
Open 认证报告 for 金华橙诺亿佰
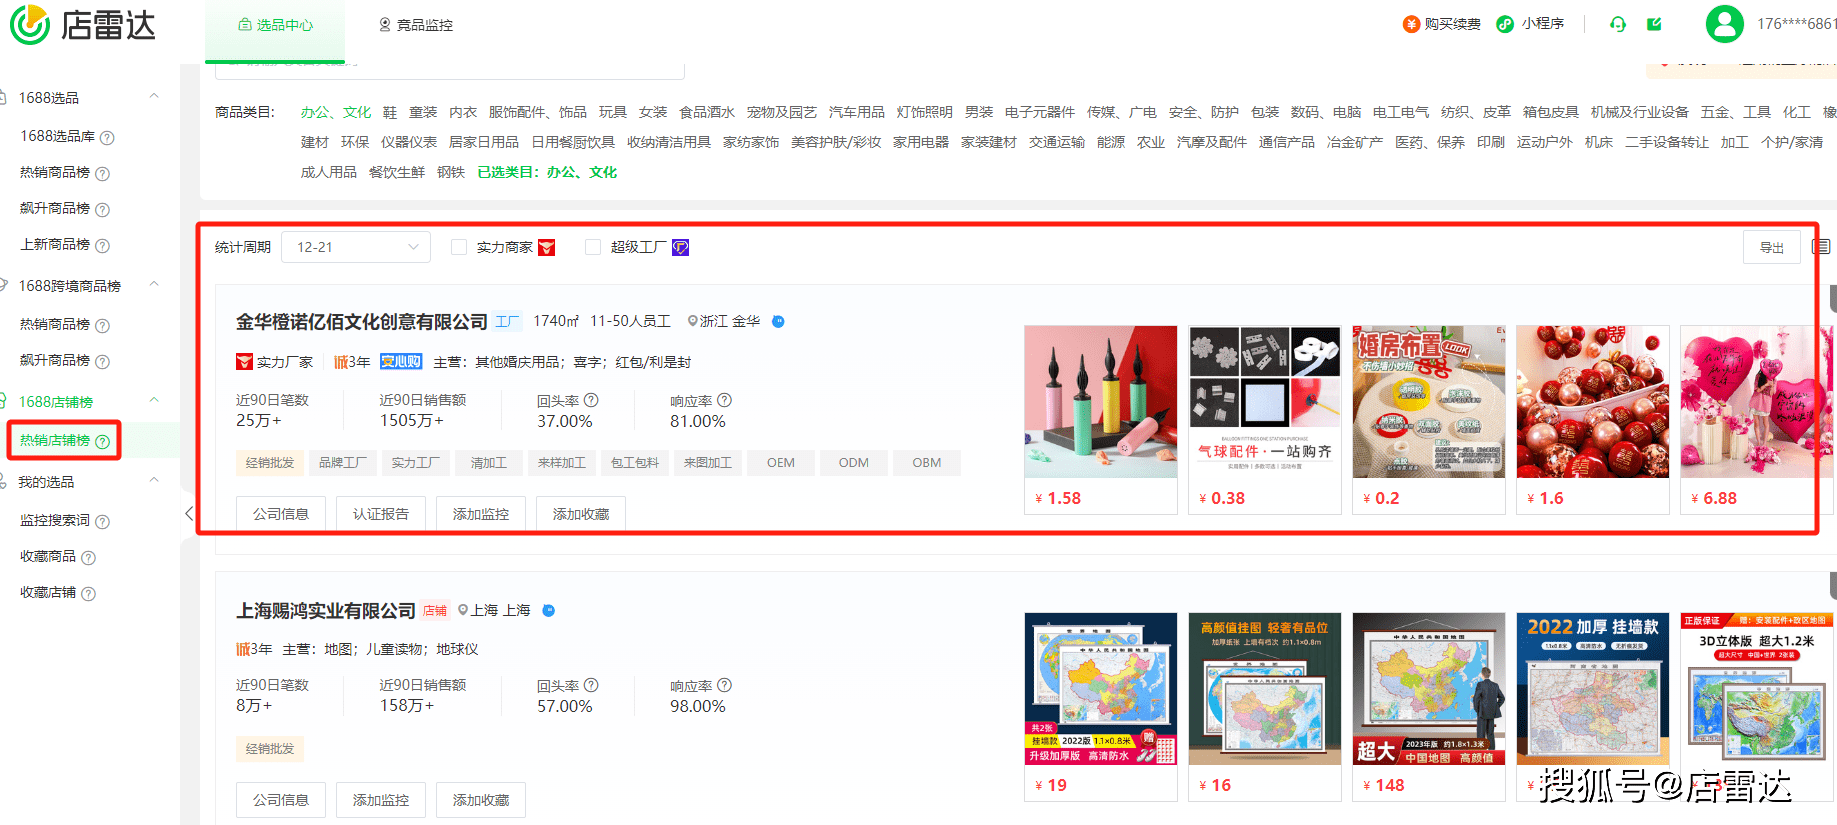pyautogui.click(x=381, y=514)
